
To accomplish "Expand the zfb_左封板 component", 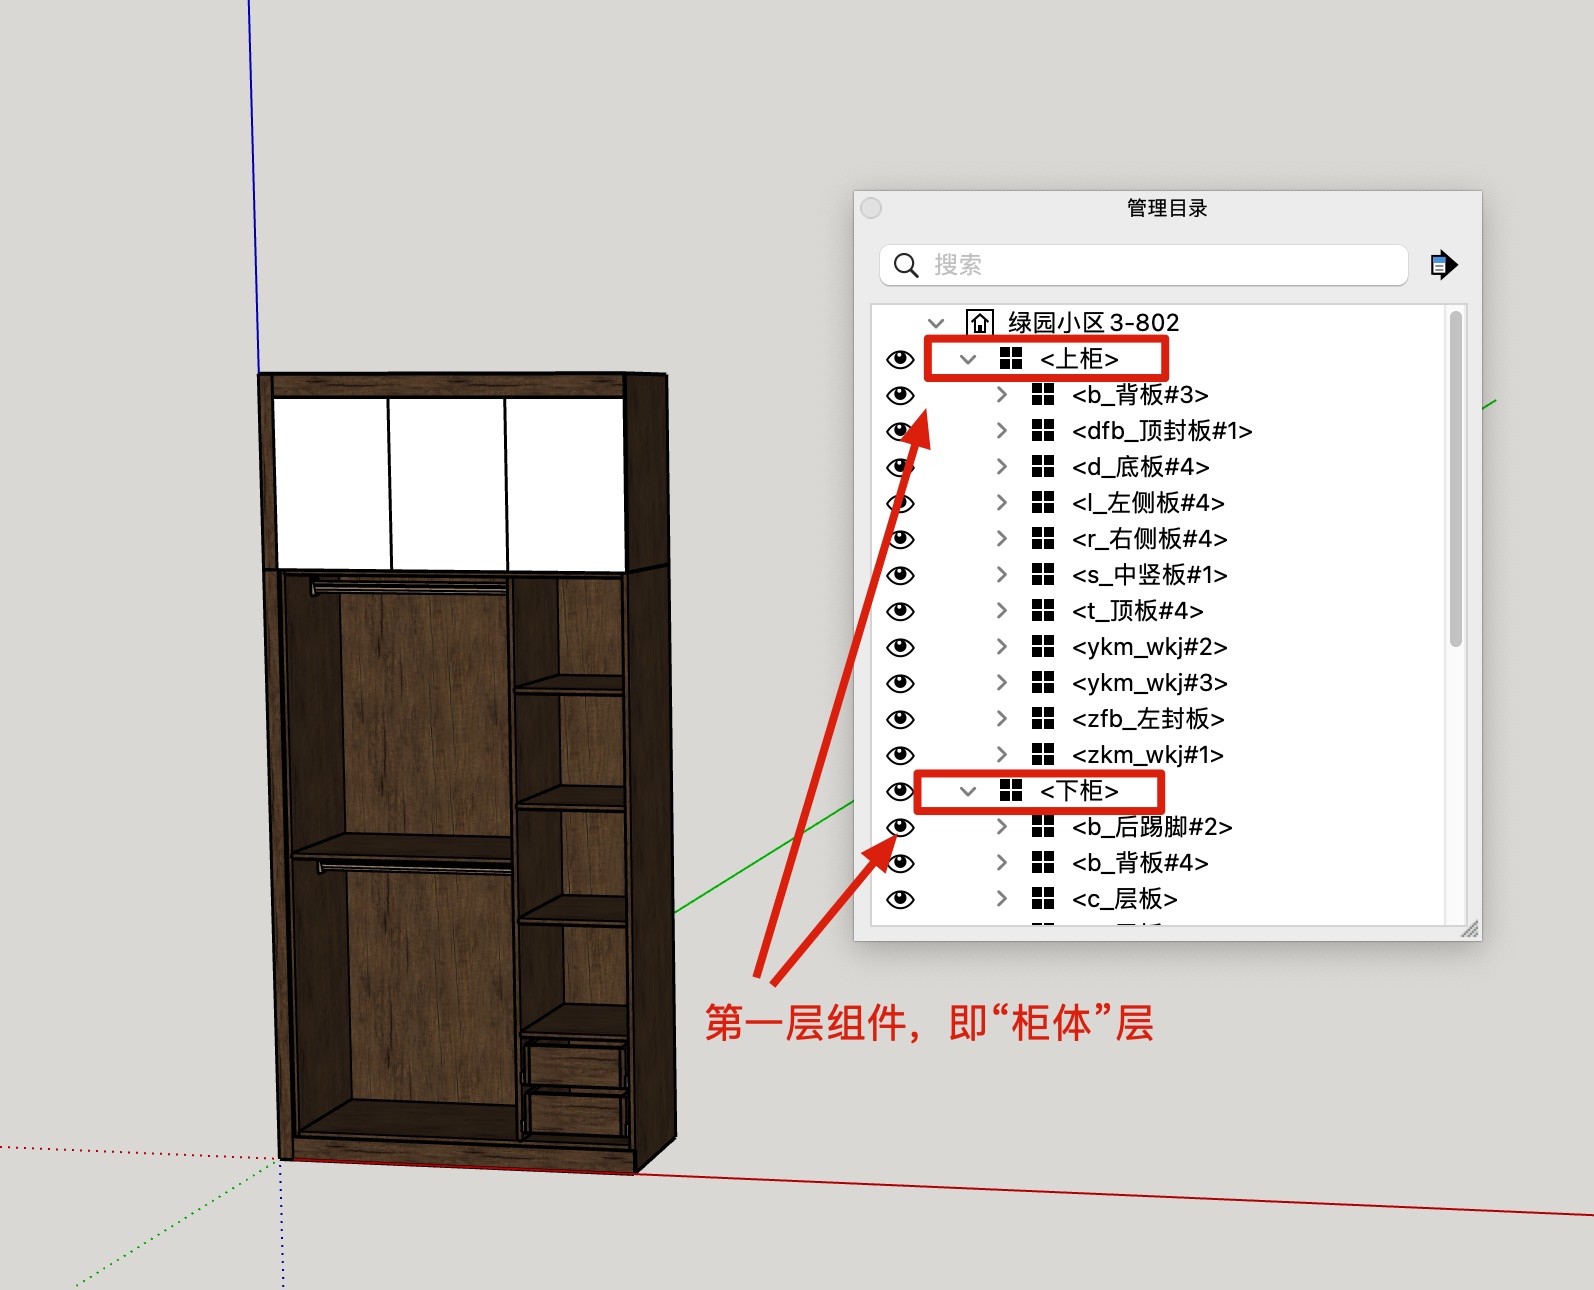I will pyautogui.click(x=1002, y=719).
